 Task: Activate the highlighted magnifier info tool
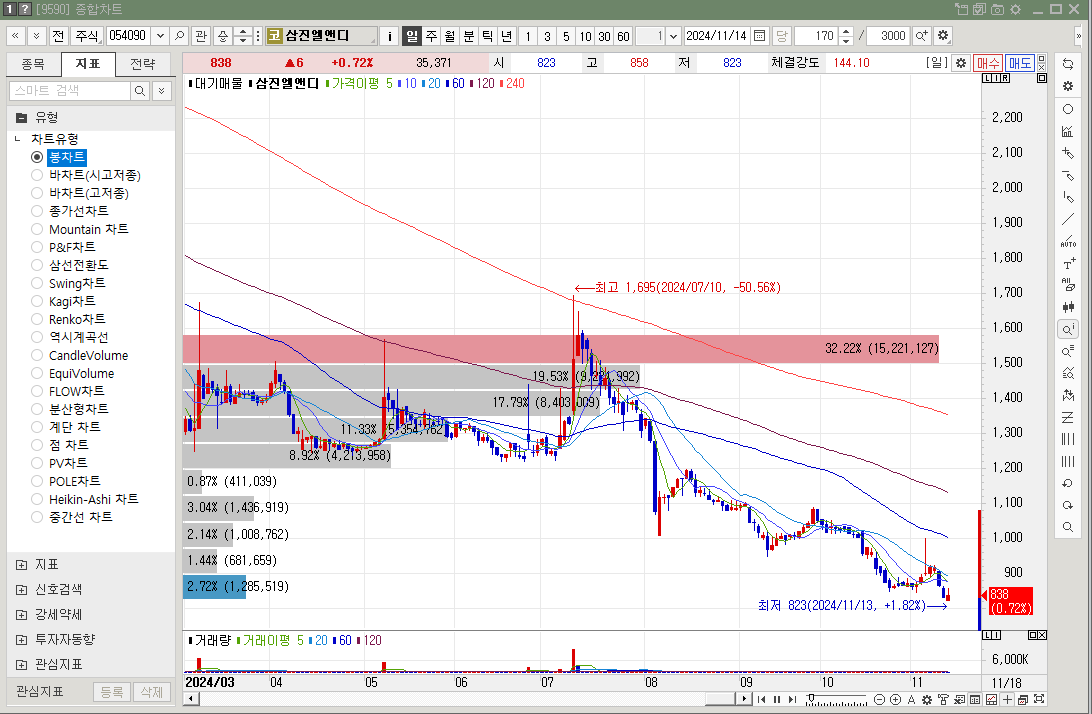coord(1068,329)
